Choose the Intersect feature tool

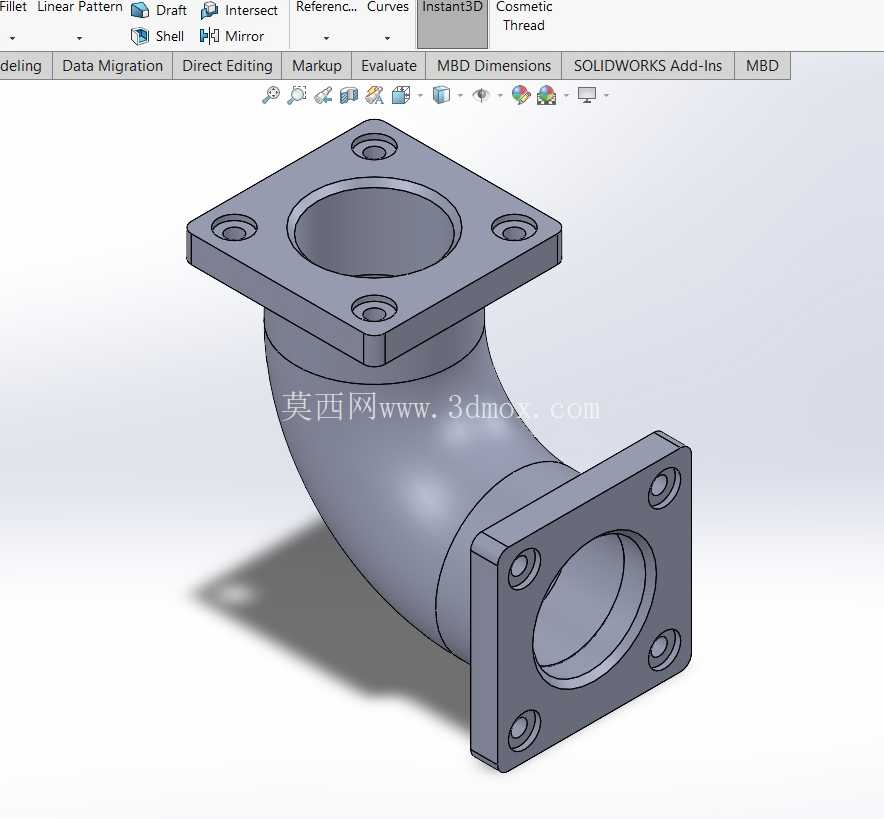(x=239, y=10)
